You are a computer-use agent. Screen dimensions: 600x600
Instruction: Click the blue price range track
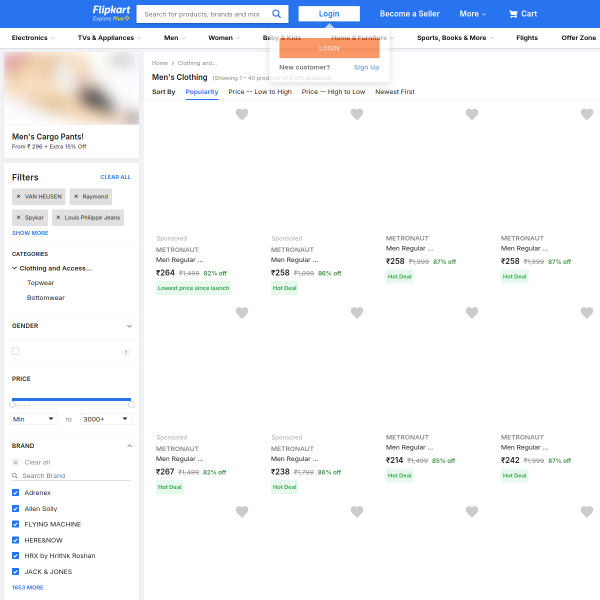(x=71, y=399)
